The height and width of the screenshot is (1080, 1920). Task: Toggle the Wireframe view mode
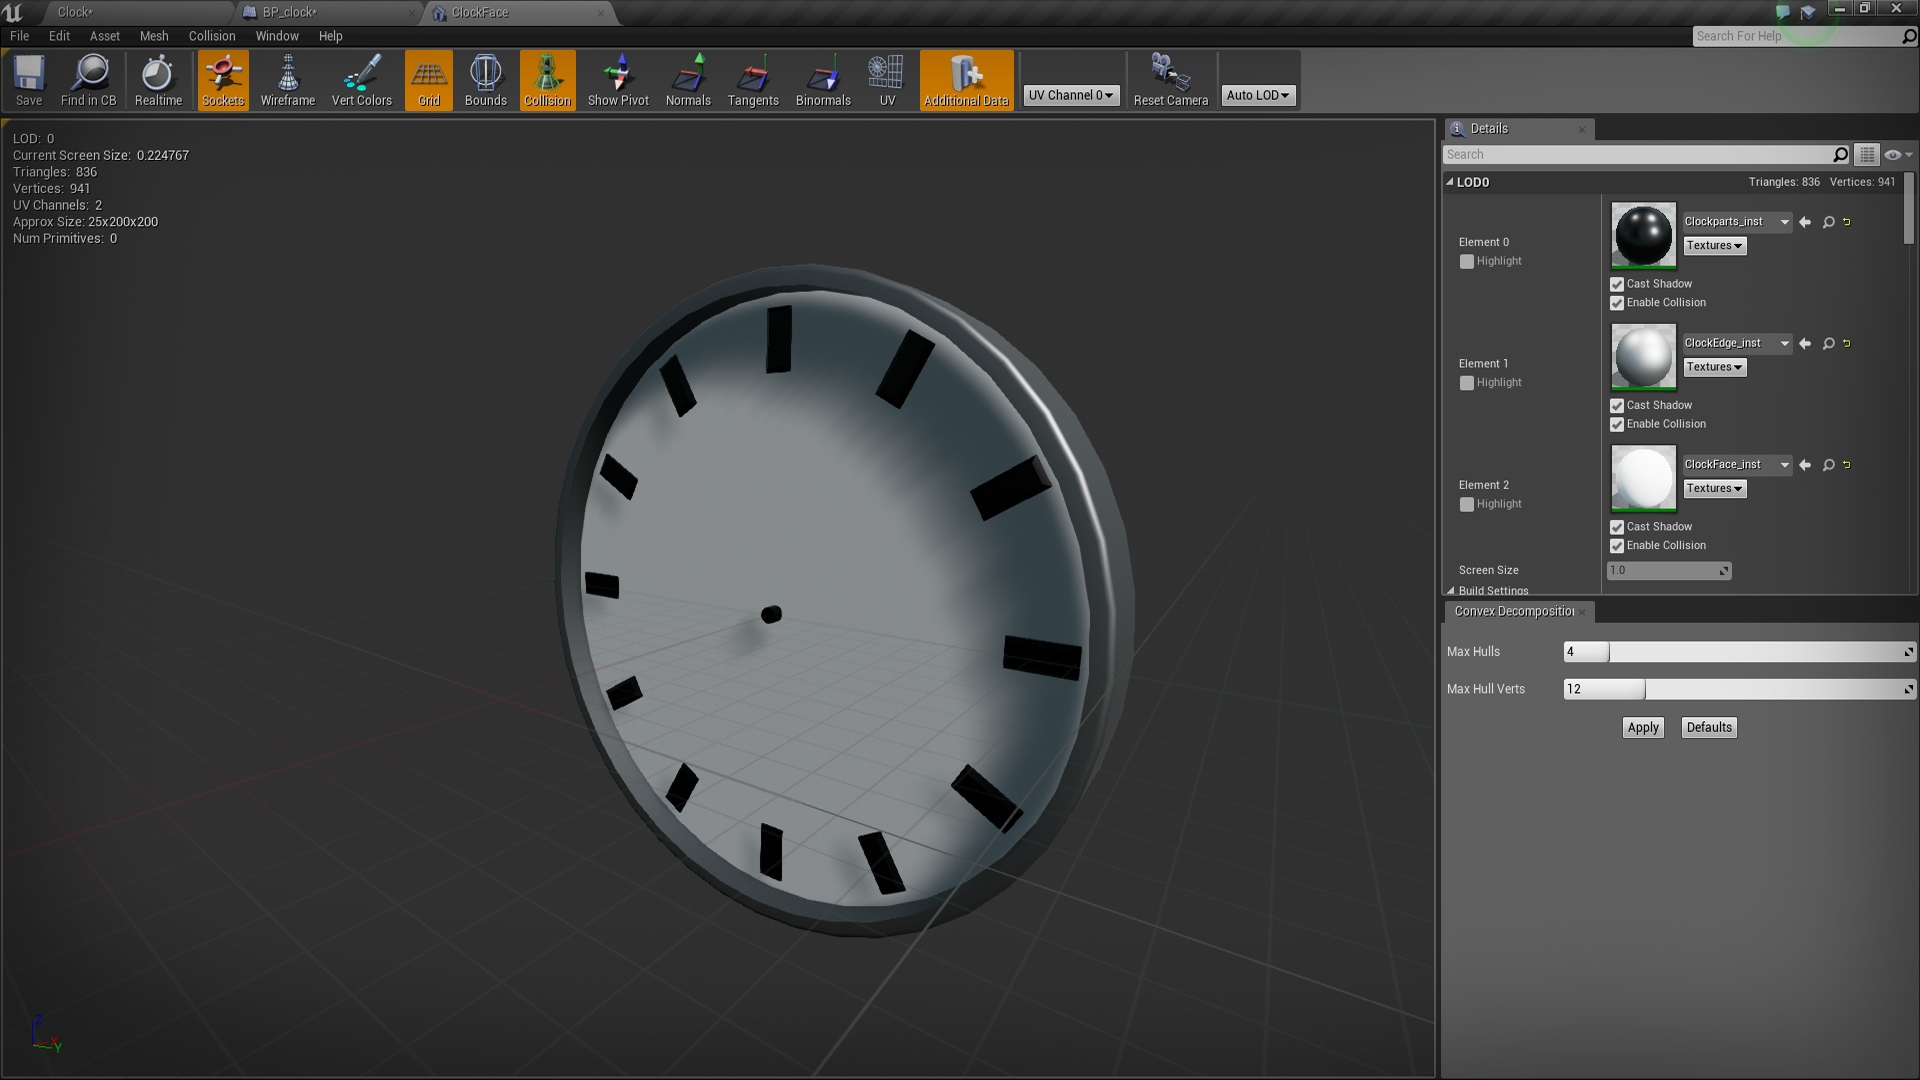(287, 80)
